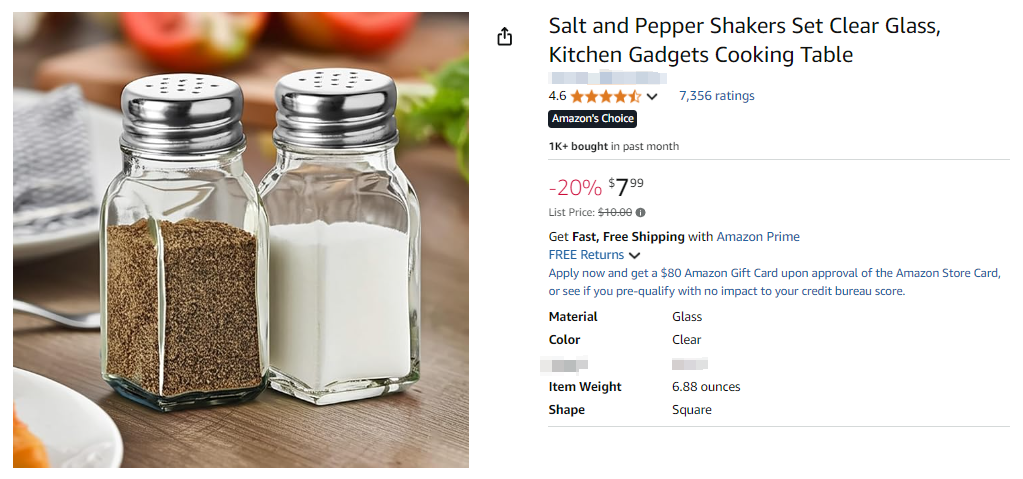Click the Material value Glass

click(687, 317)
